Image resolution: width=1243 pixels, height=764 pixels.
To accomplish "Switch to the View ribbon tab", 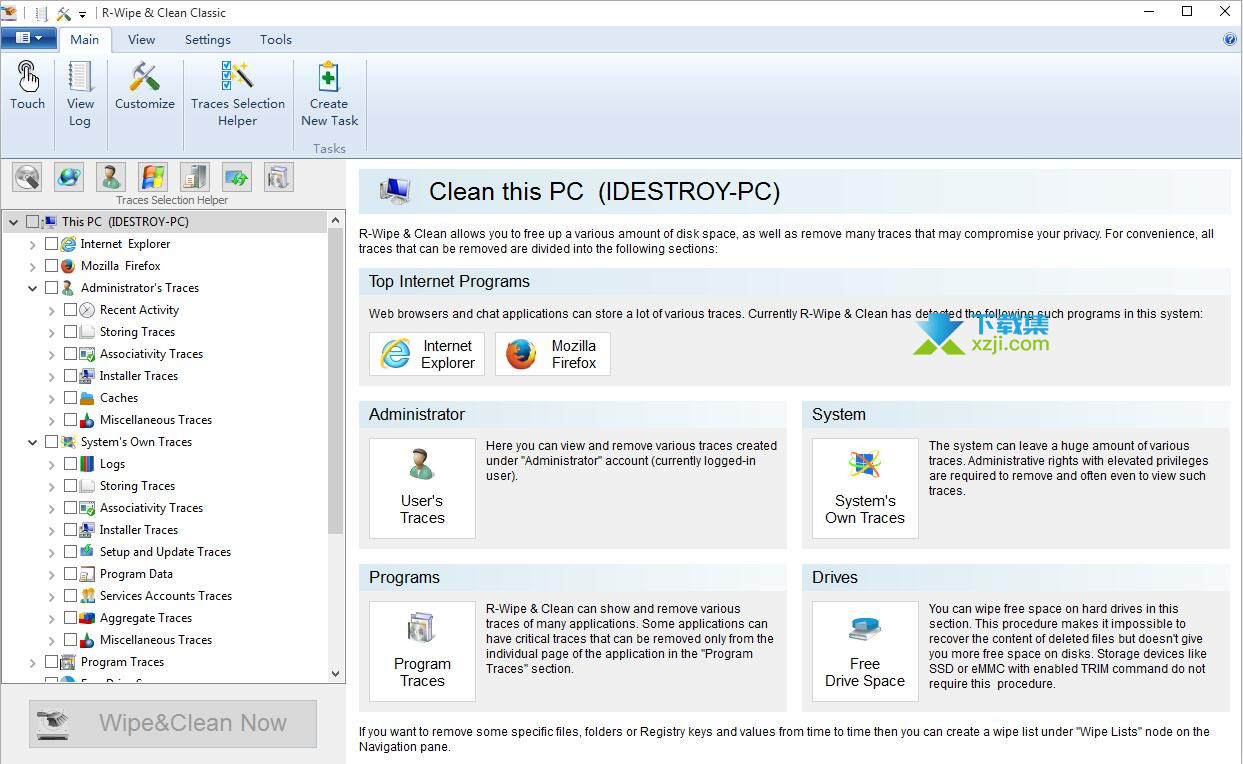I will (141, 40).
